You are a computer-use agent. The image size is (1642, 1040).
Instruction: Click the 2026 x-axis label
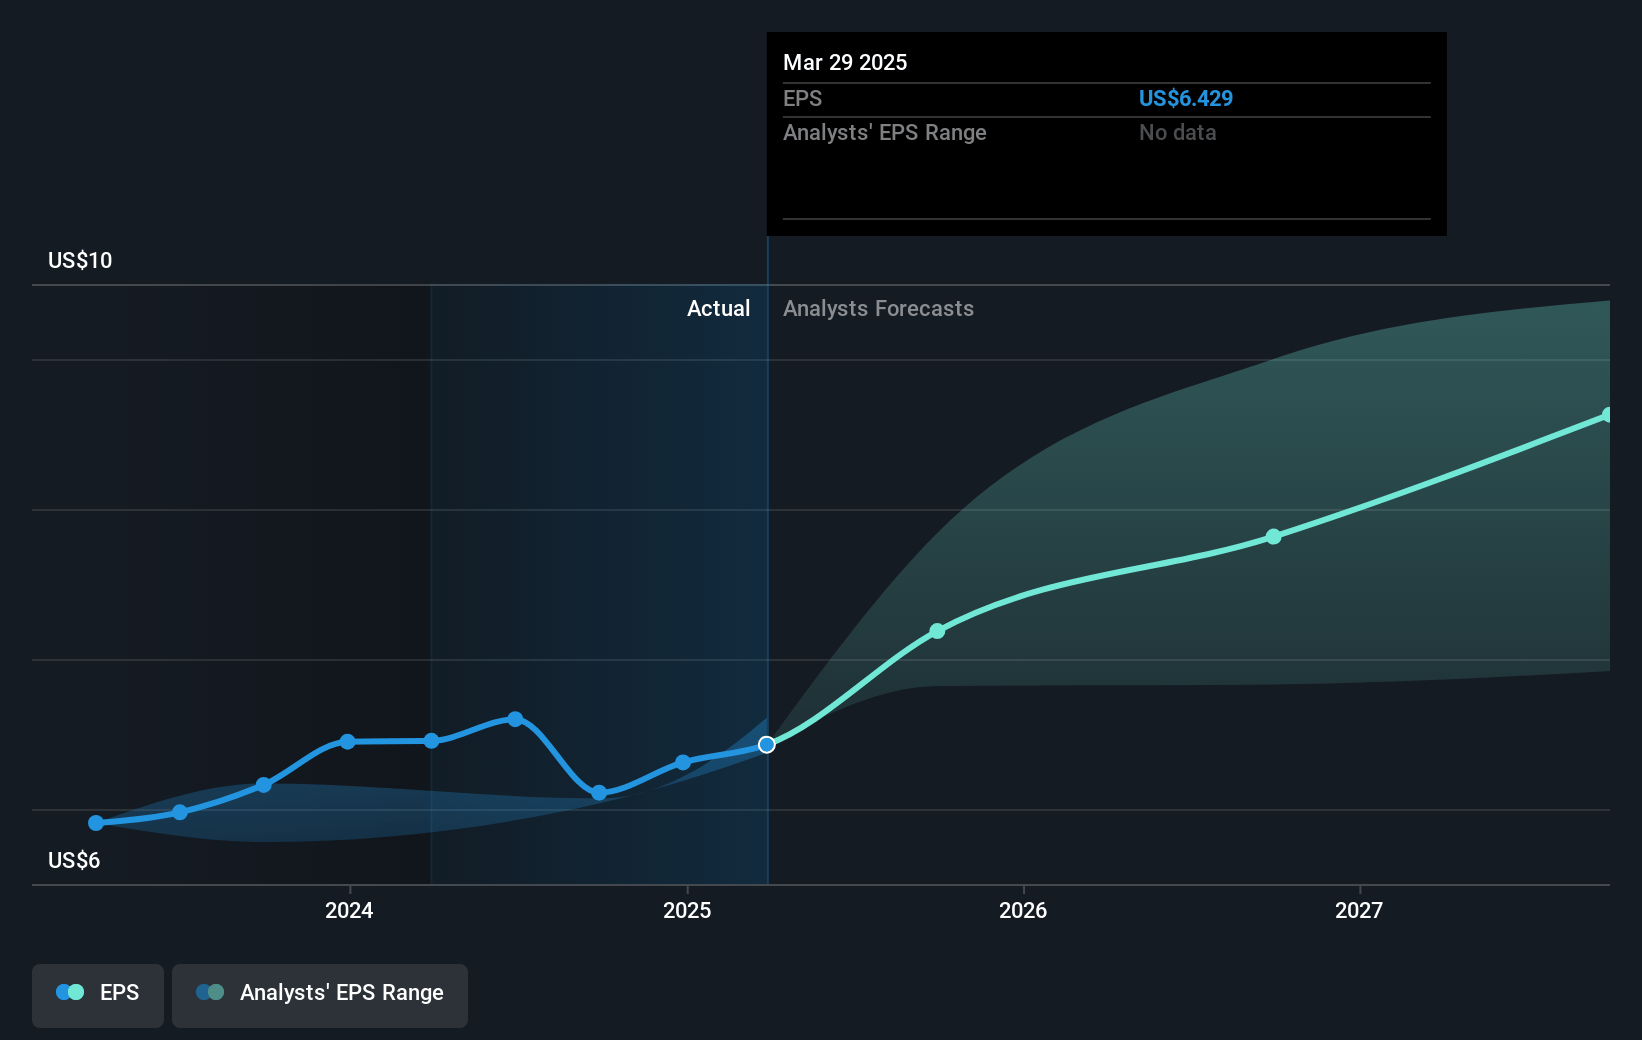[x=1023, y=910]
